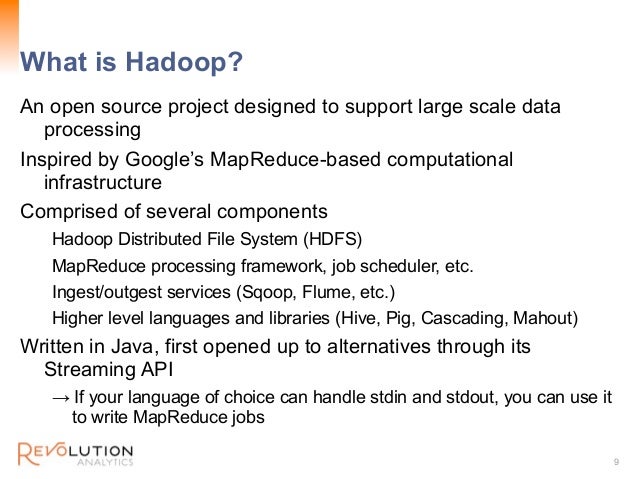Select the 'An open source project' line
The height and width of the screenshot is (479, 638).
click(291, 107)
